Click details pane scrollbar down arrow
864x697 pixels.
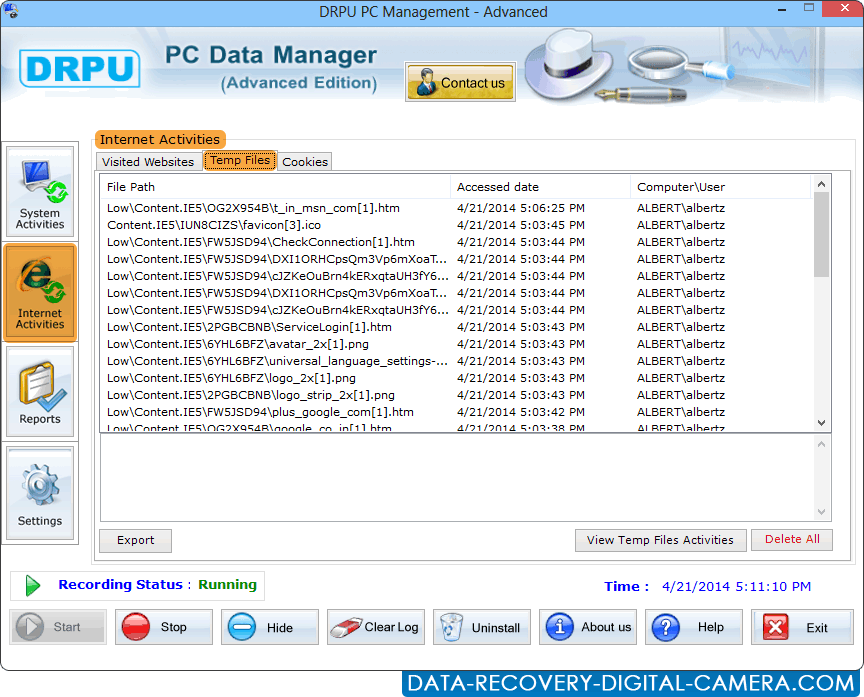click(x=821, y=512)
